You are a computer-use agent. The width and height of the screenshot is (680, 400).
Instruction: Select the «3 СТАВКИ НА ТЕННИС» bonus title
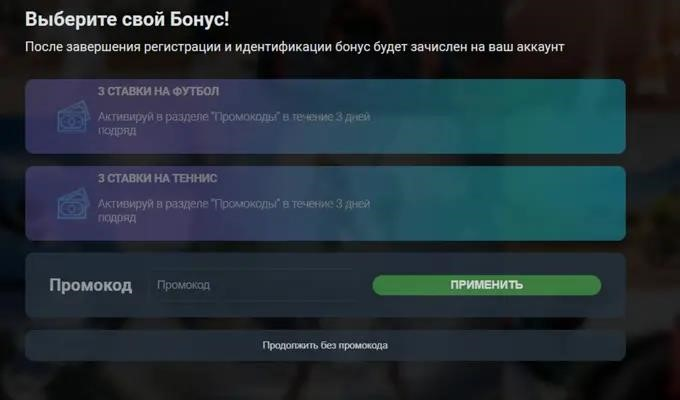[x=157, y=178]
